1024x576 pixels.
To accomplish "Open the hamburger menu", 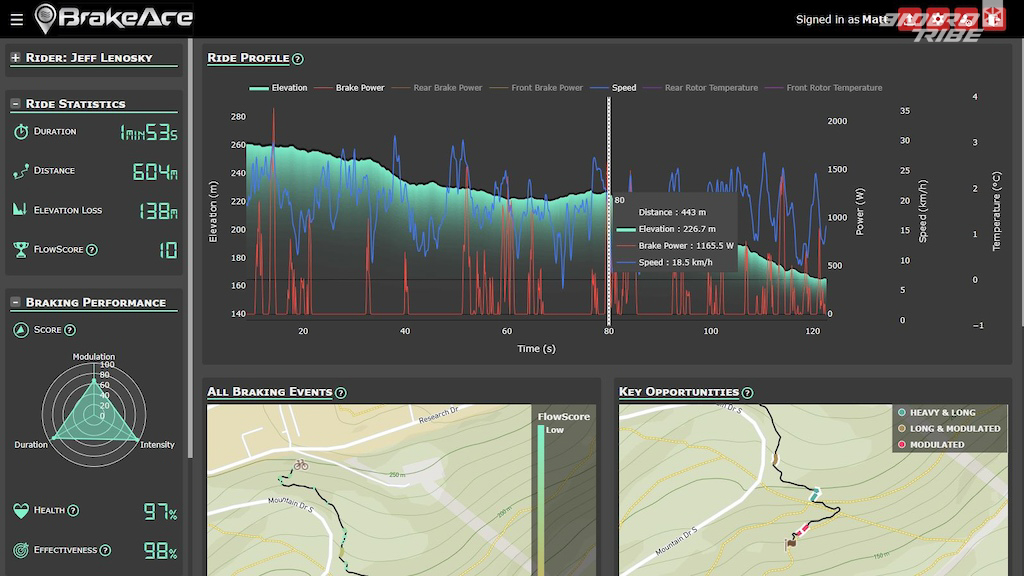I will point(16,19).
